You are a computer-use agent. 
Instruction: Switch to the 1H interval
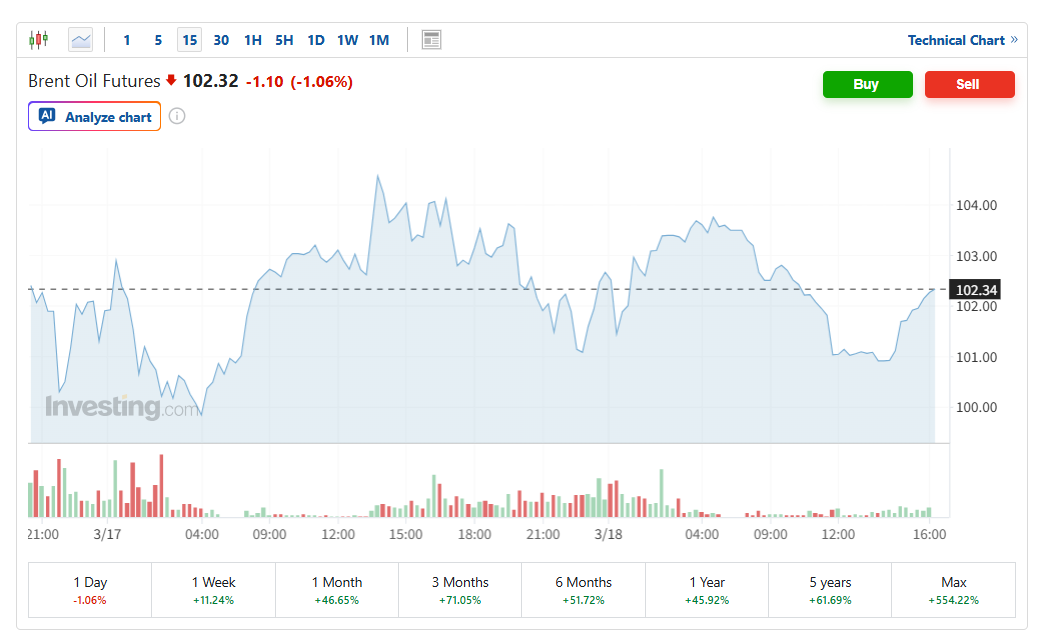253,40
